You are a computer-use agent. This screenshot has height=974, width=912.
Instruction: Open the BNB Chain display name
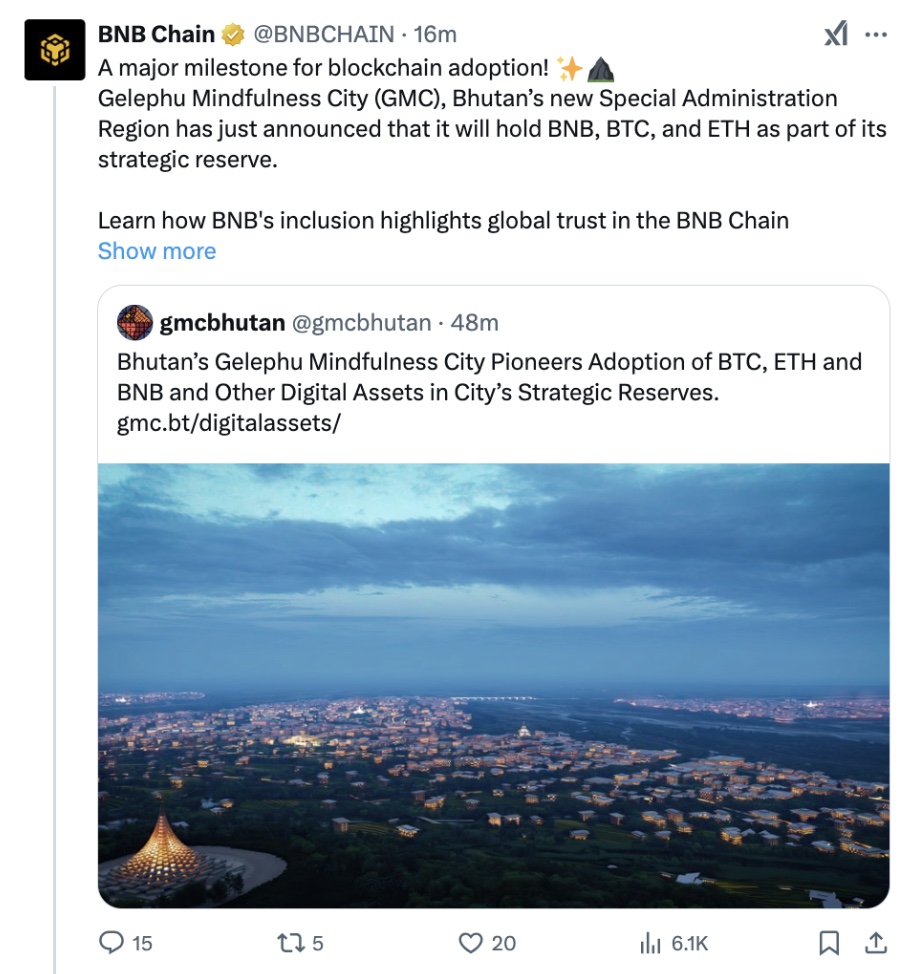click(x=156, y=35)
